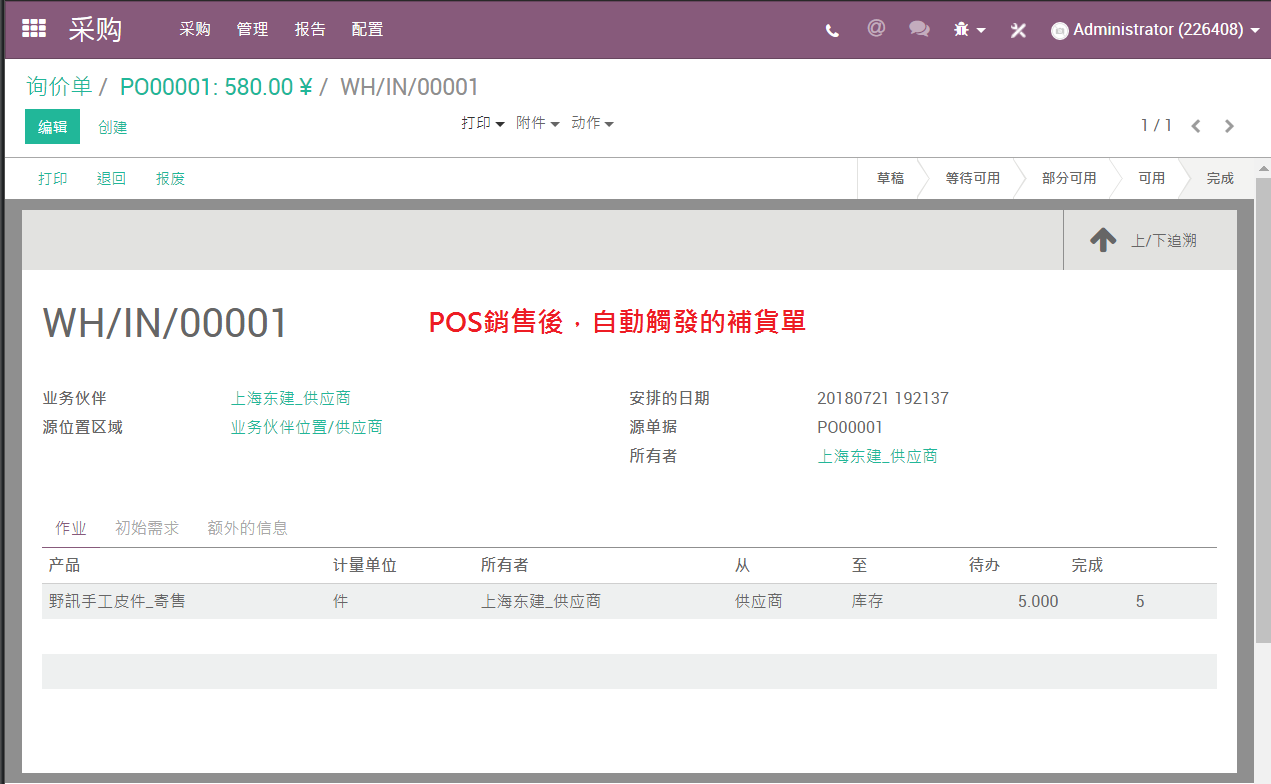Open the 报告 menu
Viewport: 1271px width, 784px height.
coord(310,29)
